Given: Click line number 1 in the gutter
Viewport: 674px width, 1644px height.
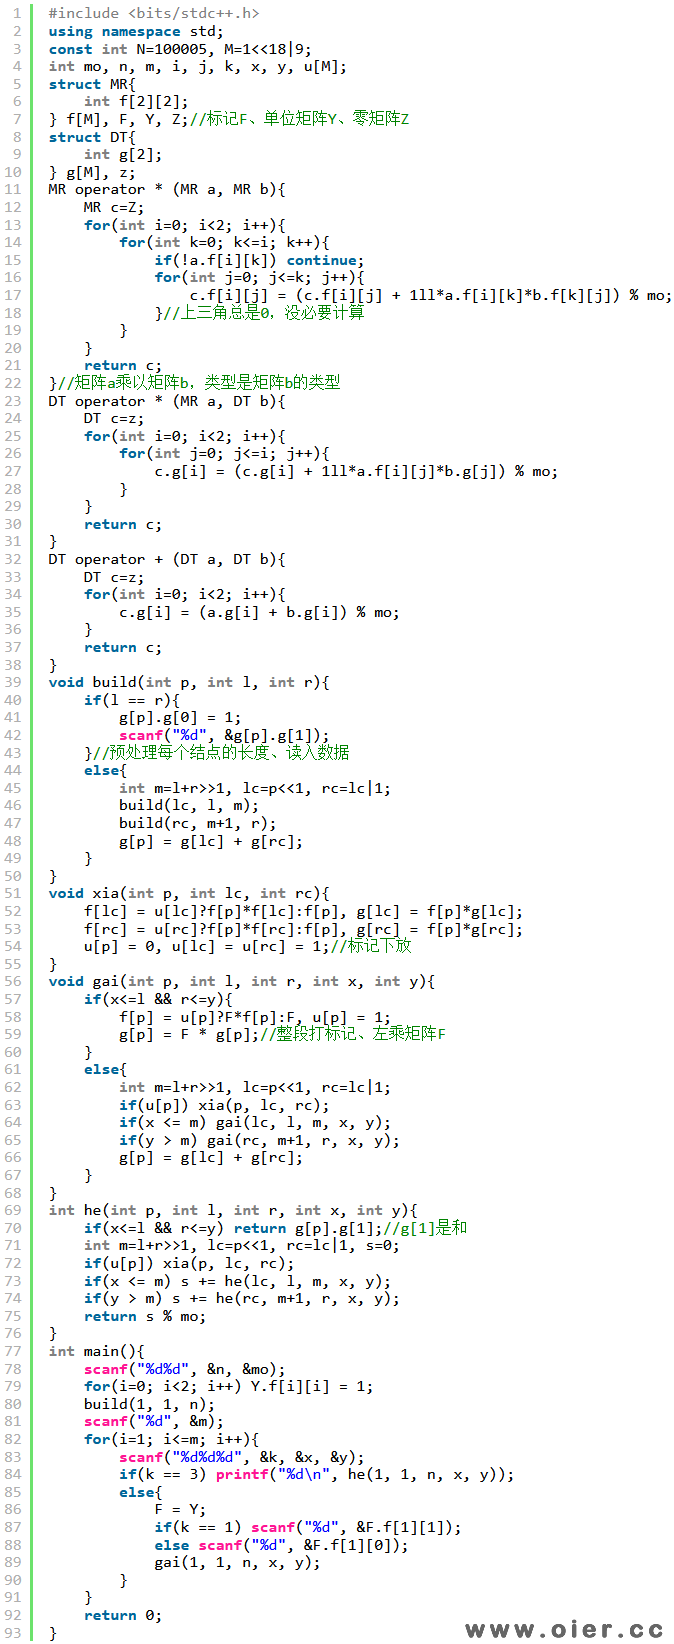Looking at the screenshot, I should pyautogui.click(x=17, y=13).
